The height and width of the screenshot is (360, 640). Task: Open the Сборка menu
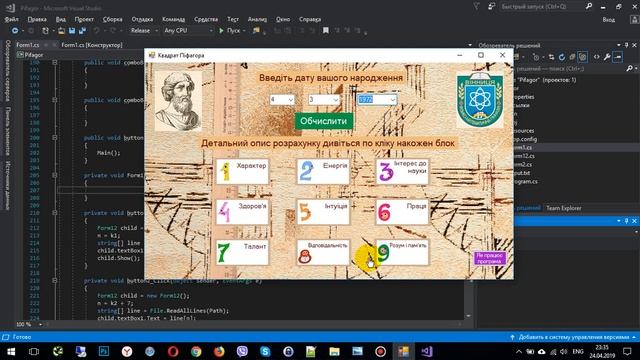pos(113,19)
